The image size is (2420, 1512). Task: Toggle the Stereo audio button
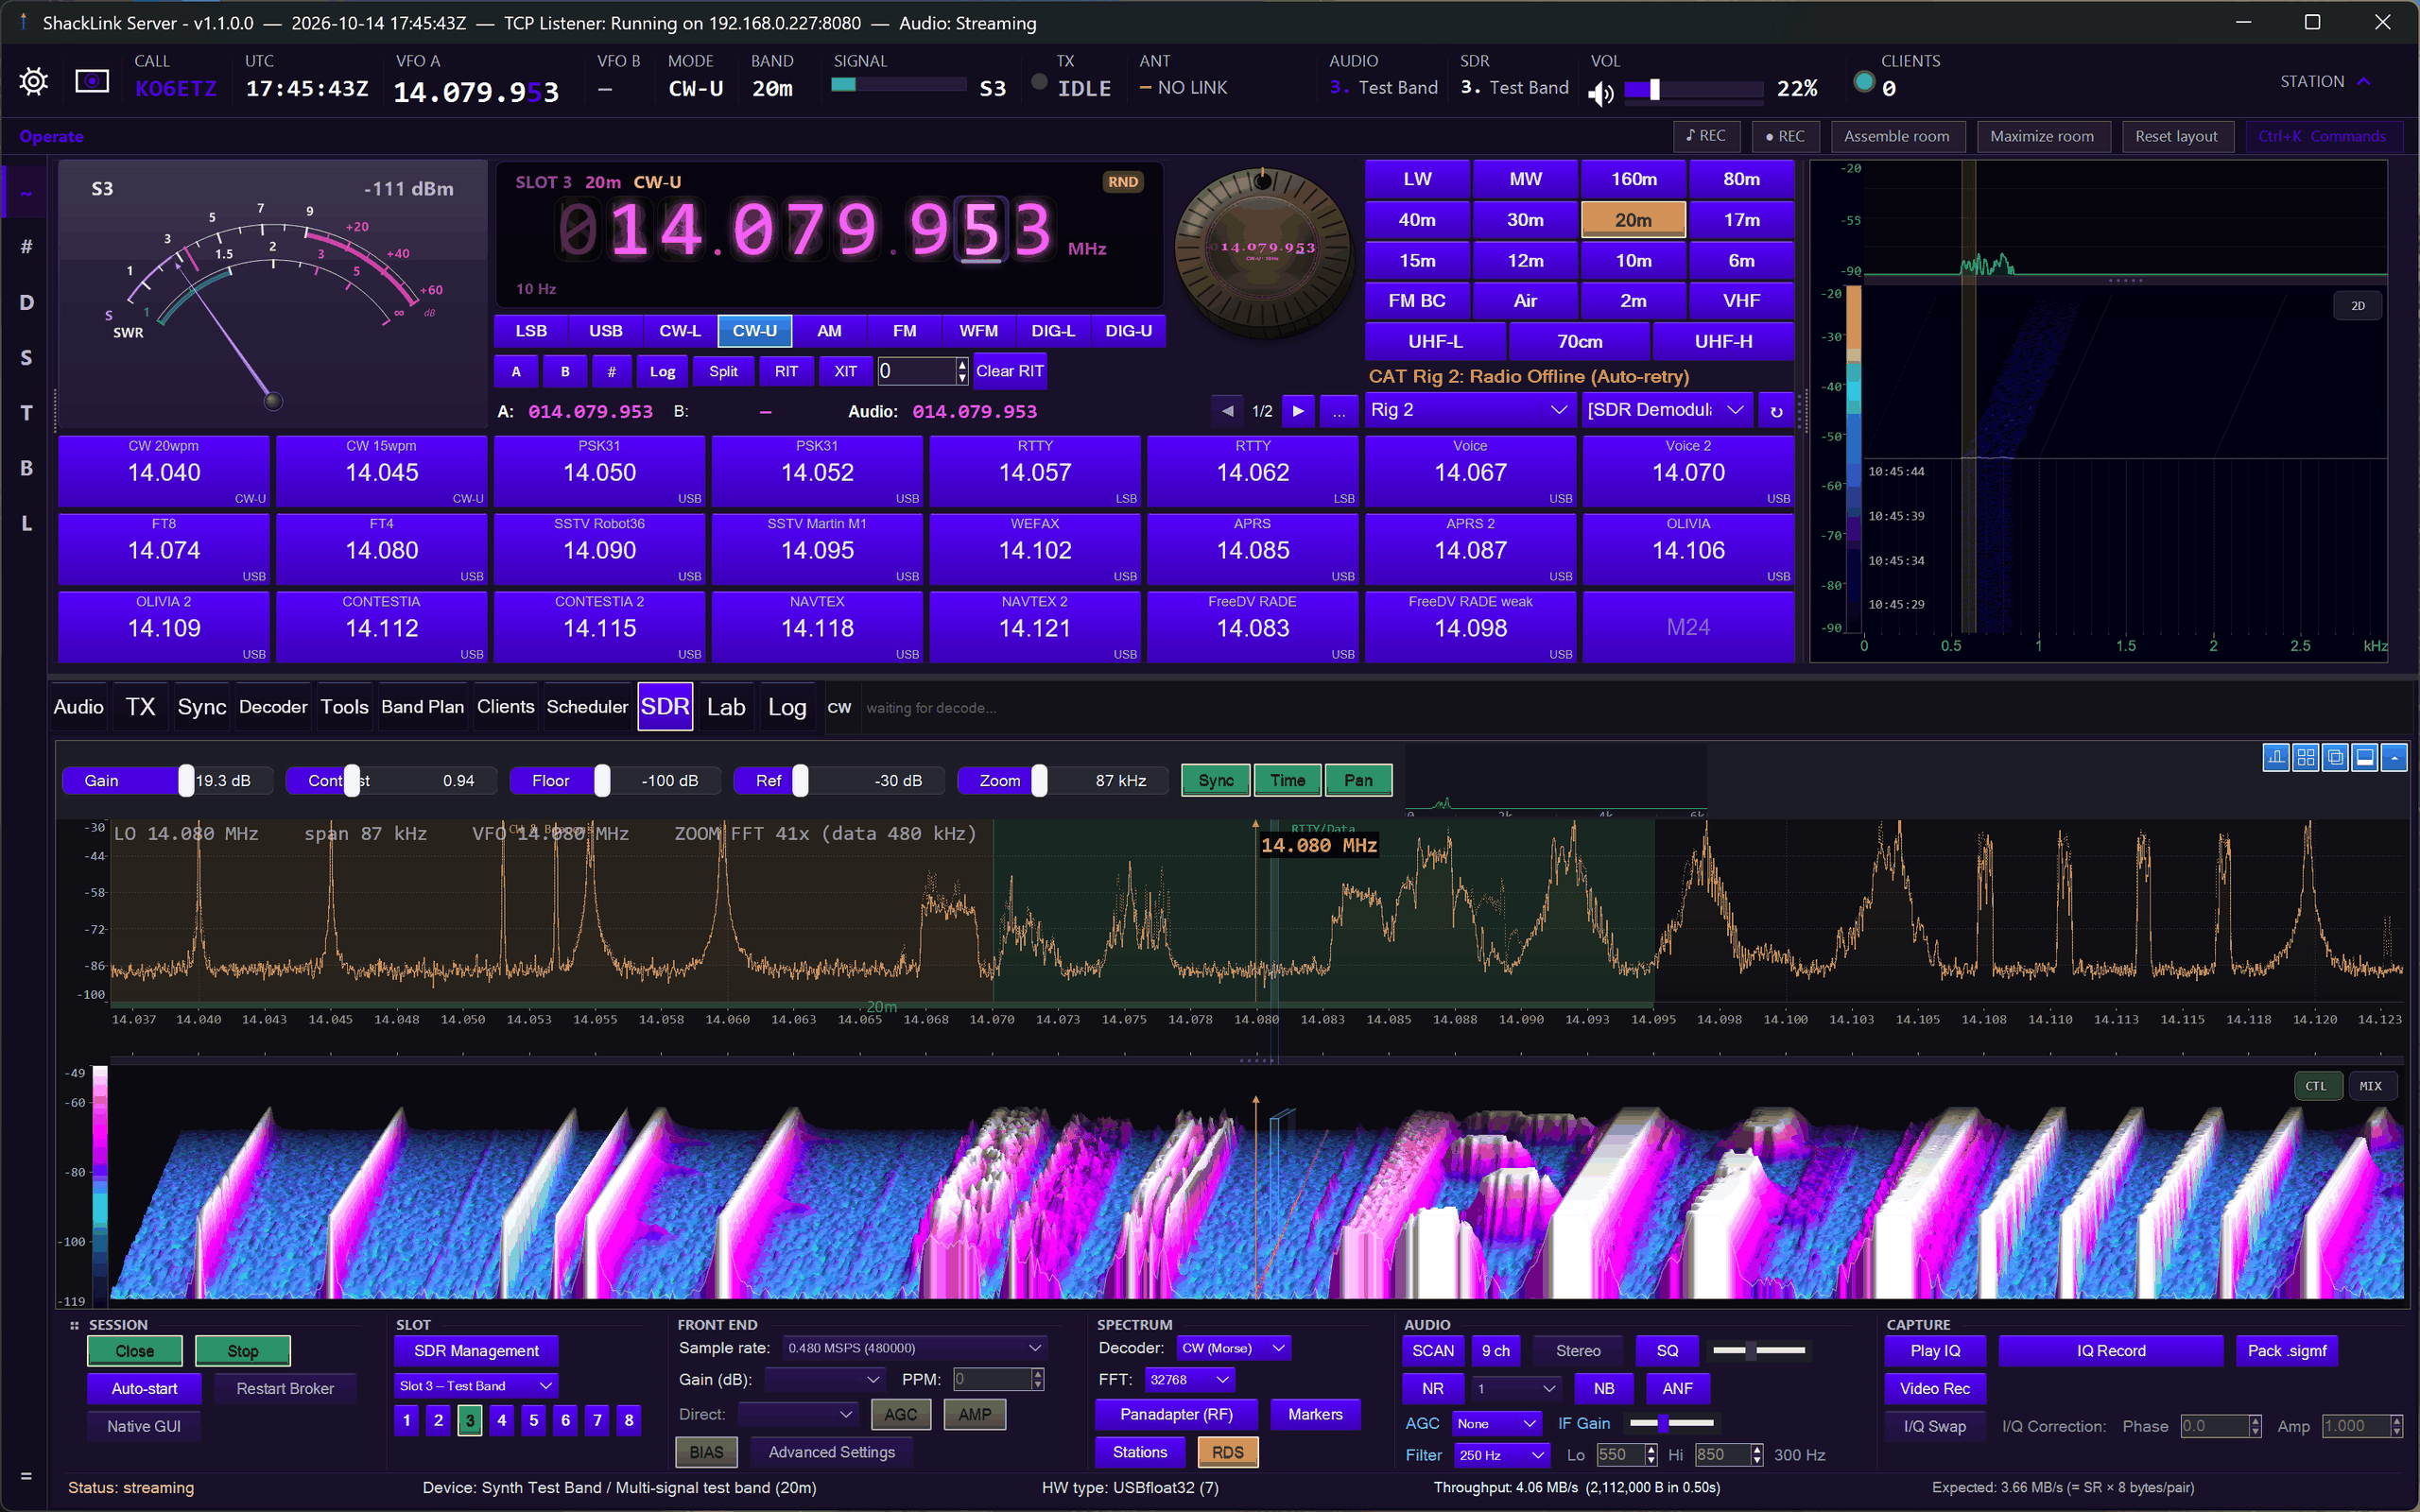pyautogui.click(x=1578, y=1350)
